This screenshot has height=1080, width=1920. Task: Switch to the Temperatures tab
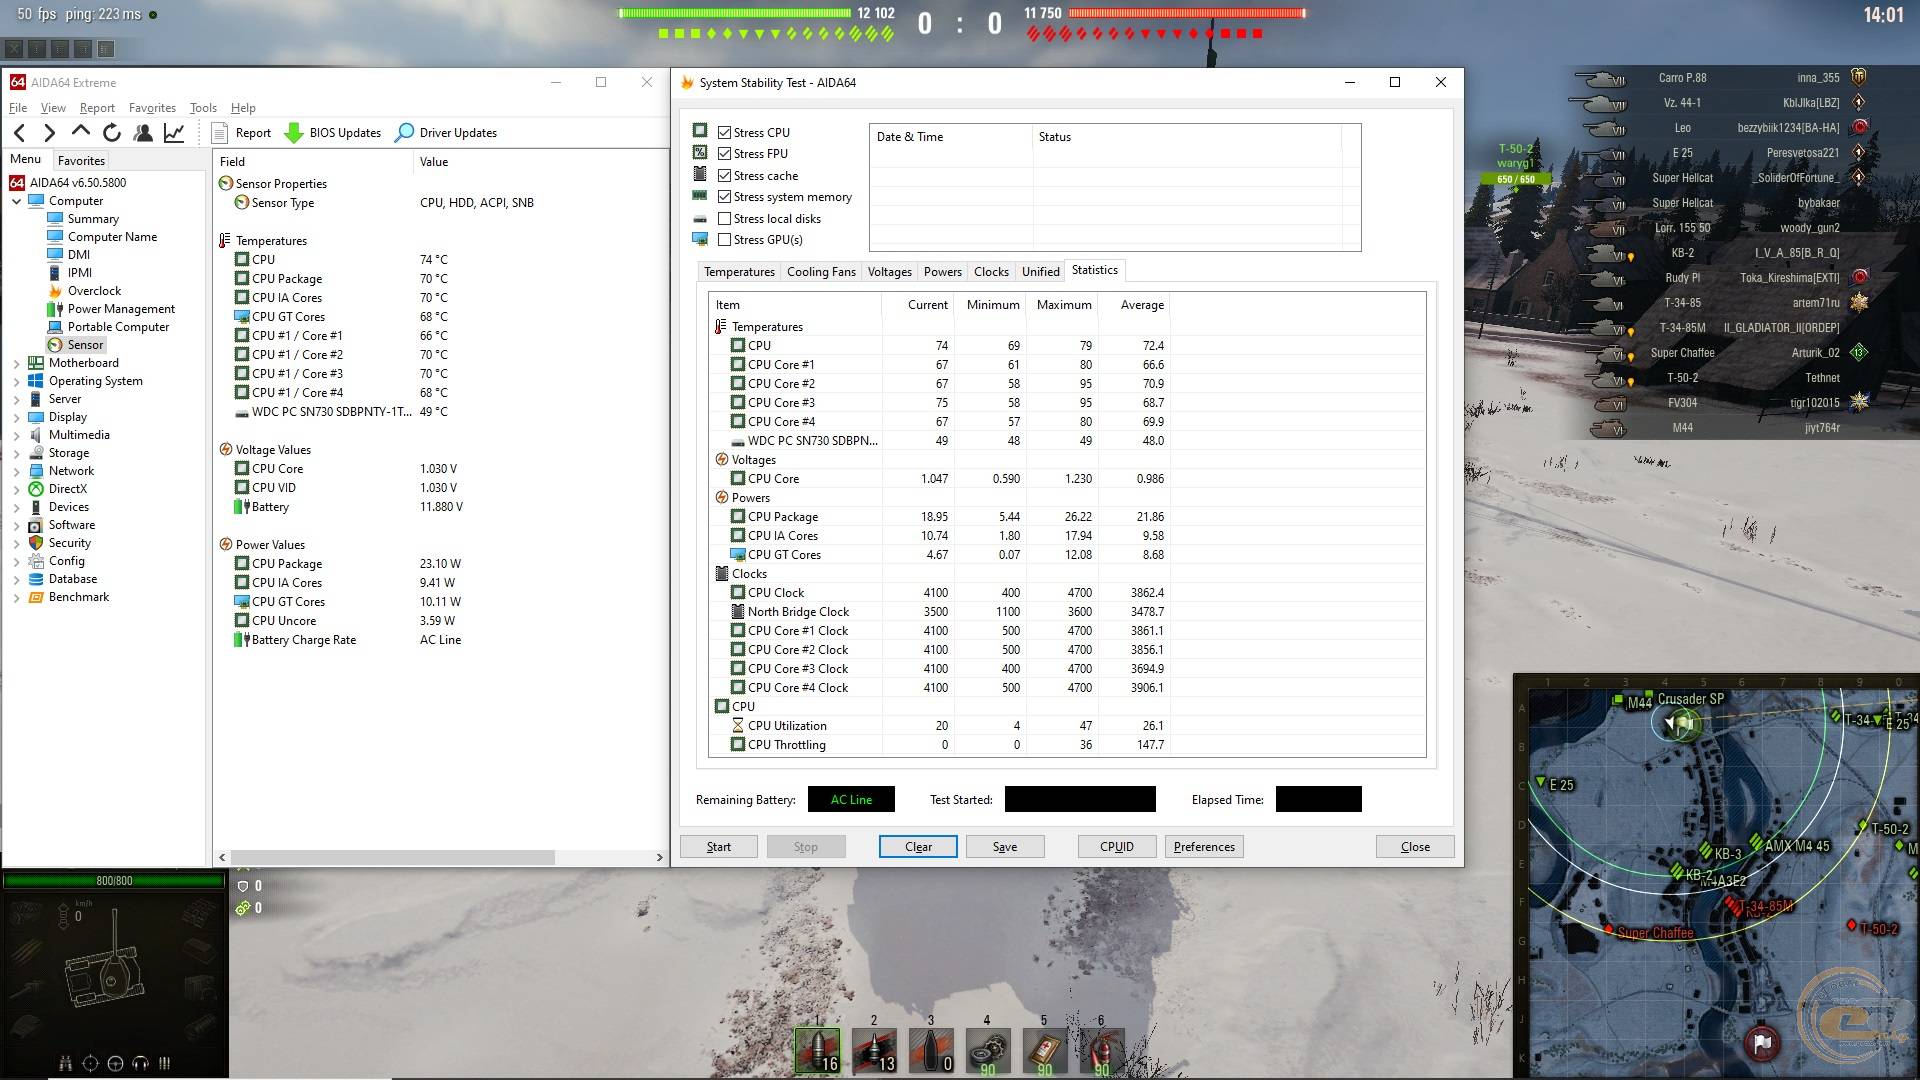(739, 272)
